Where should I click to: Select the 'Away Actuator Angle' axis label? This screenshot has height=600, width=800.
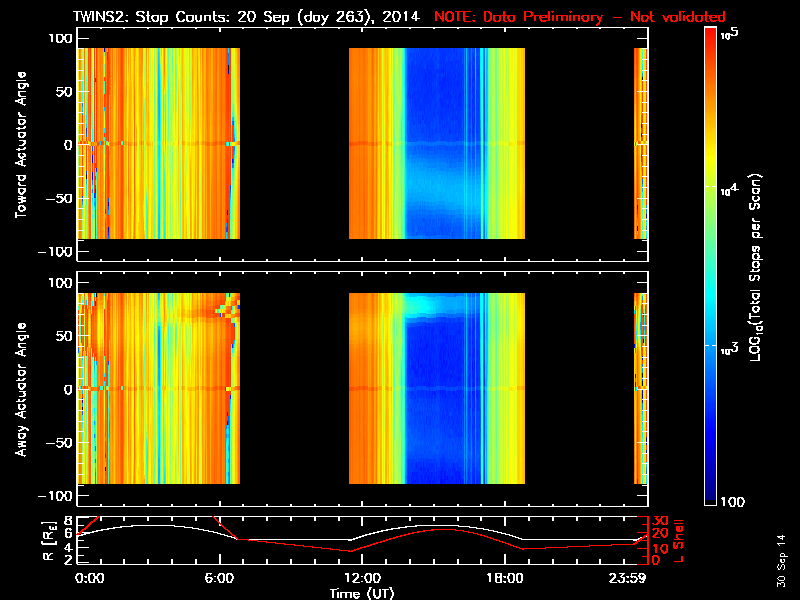tap(21, 389)
